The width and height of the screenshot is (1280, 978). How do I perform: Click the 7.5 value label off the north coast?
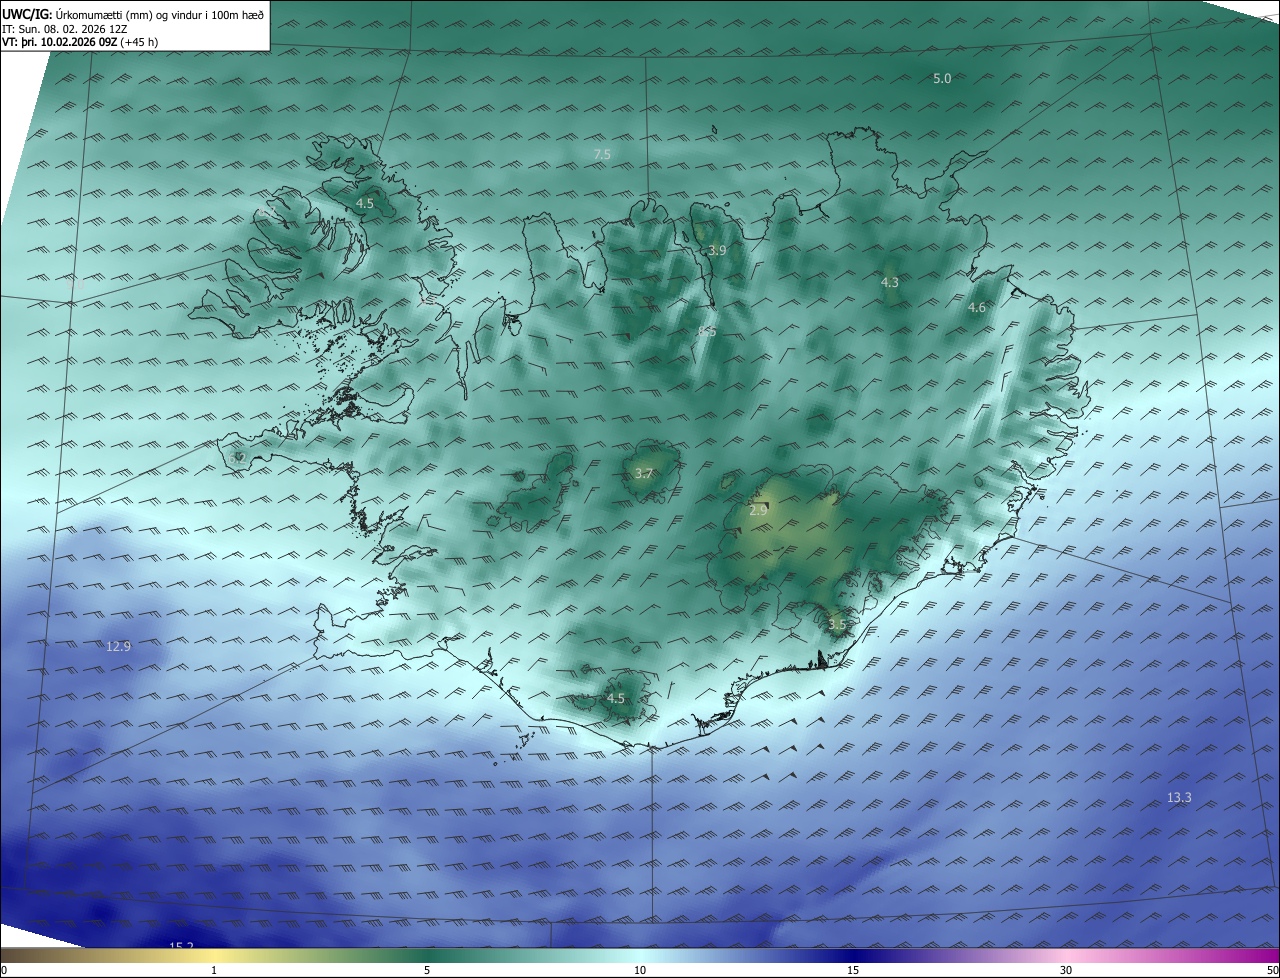tap(602, 154)
